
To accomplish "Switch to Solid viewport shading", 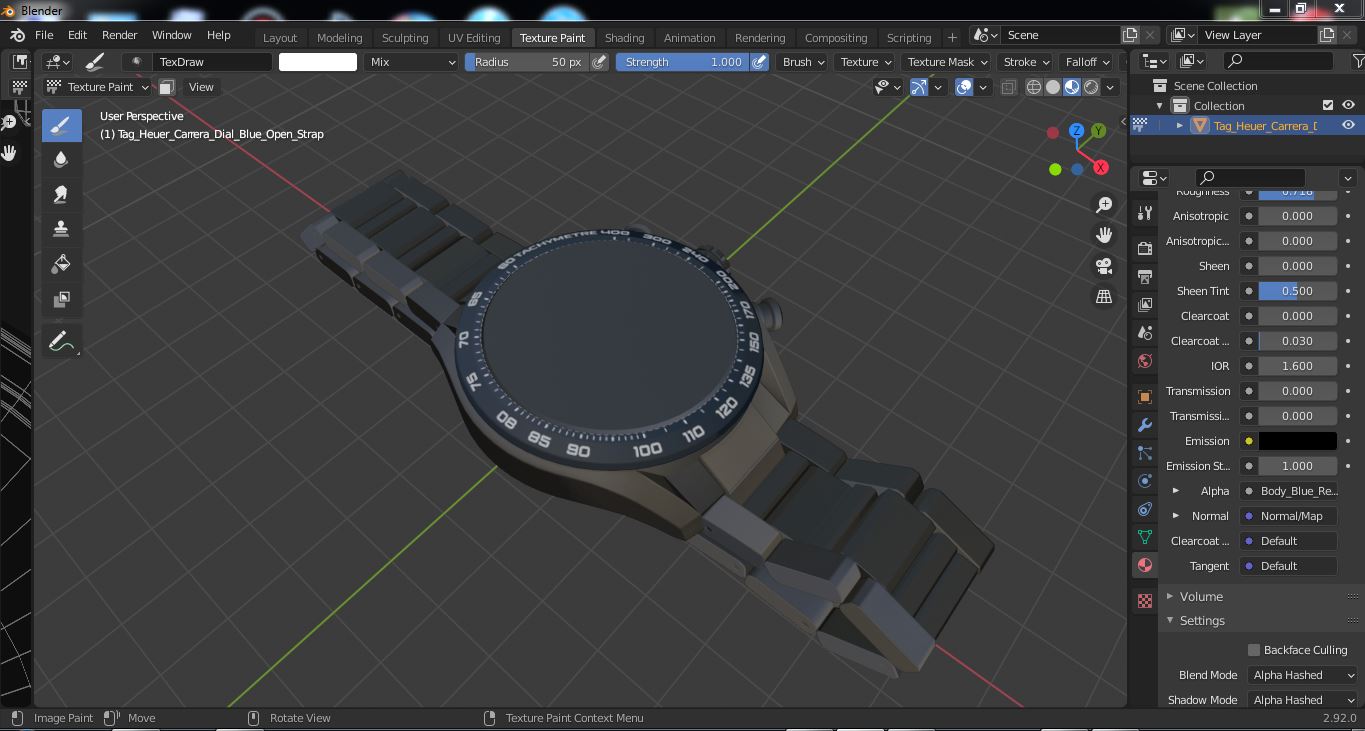I will pyautogui.click(x=1053, y=87).
